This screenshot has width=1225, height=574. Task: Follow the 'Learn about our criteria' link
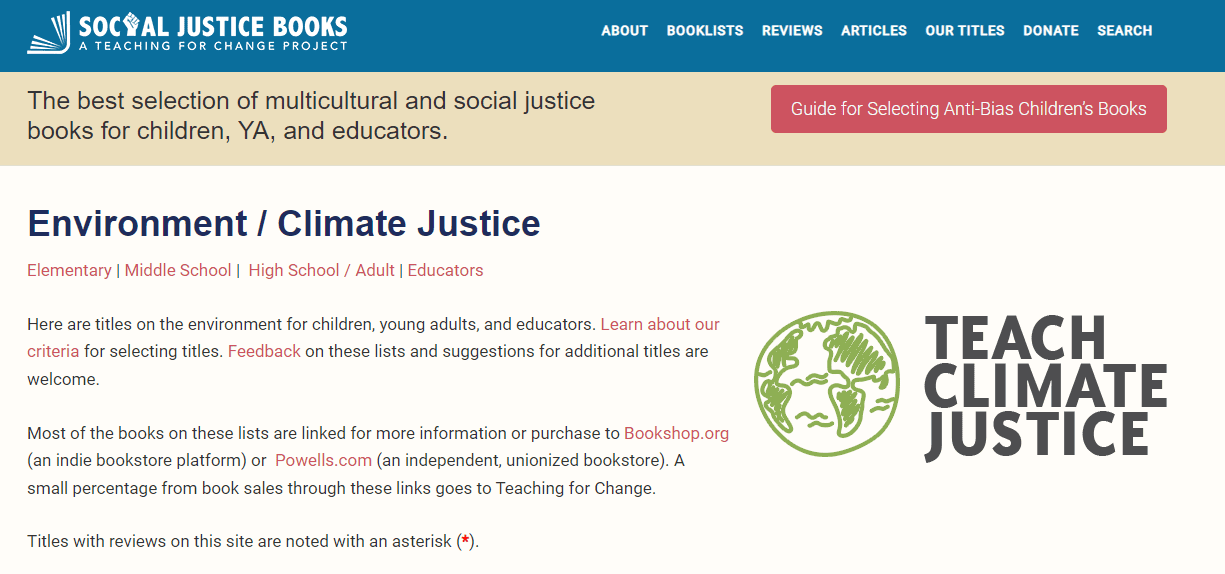[660, 324]
